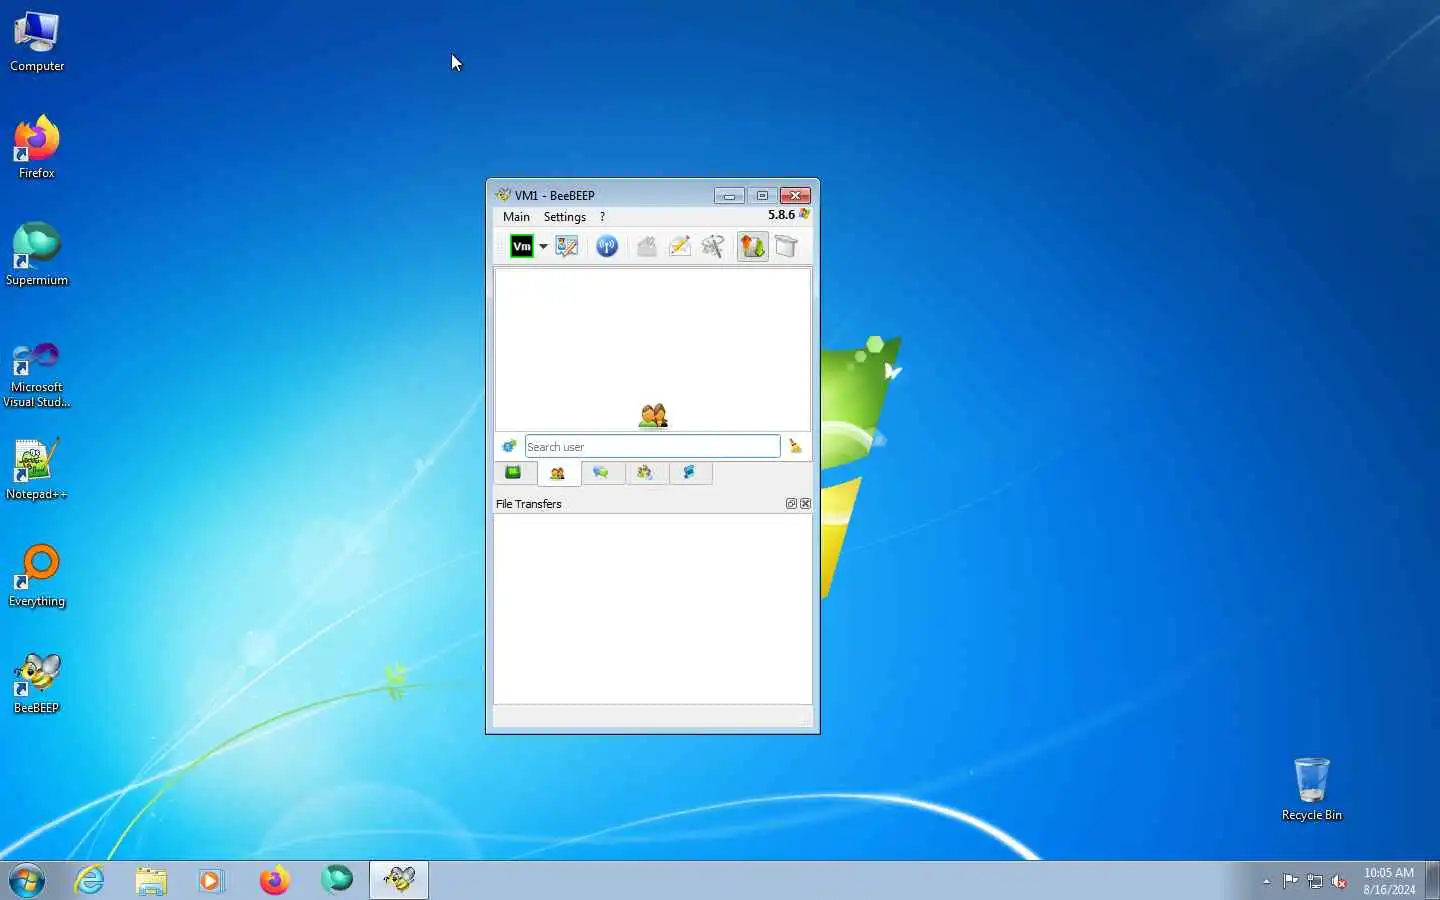Image resolution: width=1440 pixels, height=900 pixels.
Task: Open the taskbar clock showing 10:05 AM
Action: click(x=1389, y=881)
